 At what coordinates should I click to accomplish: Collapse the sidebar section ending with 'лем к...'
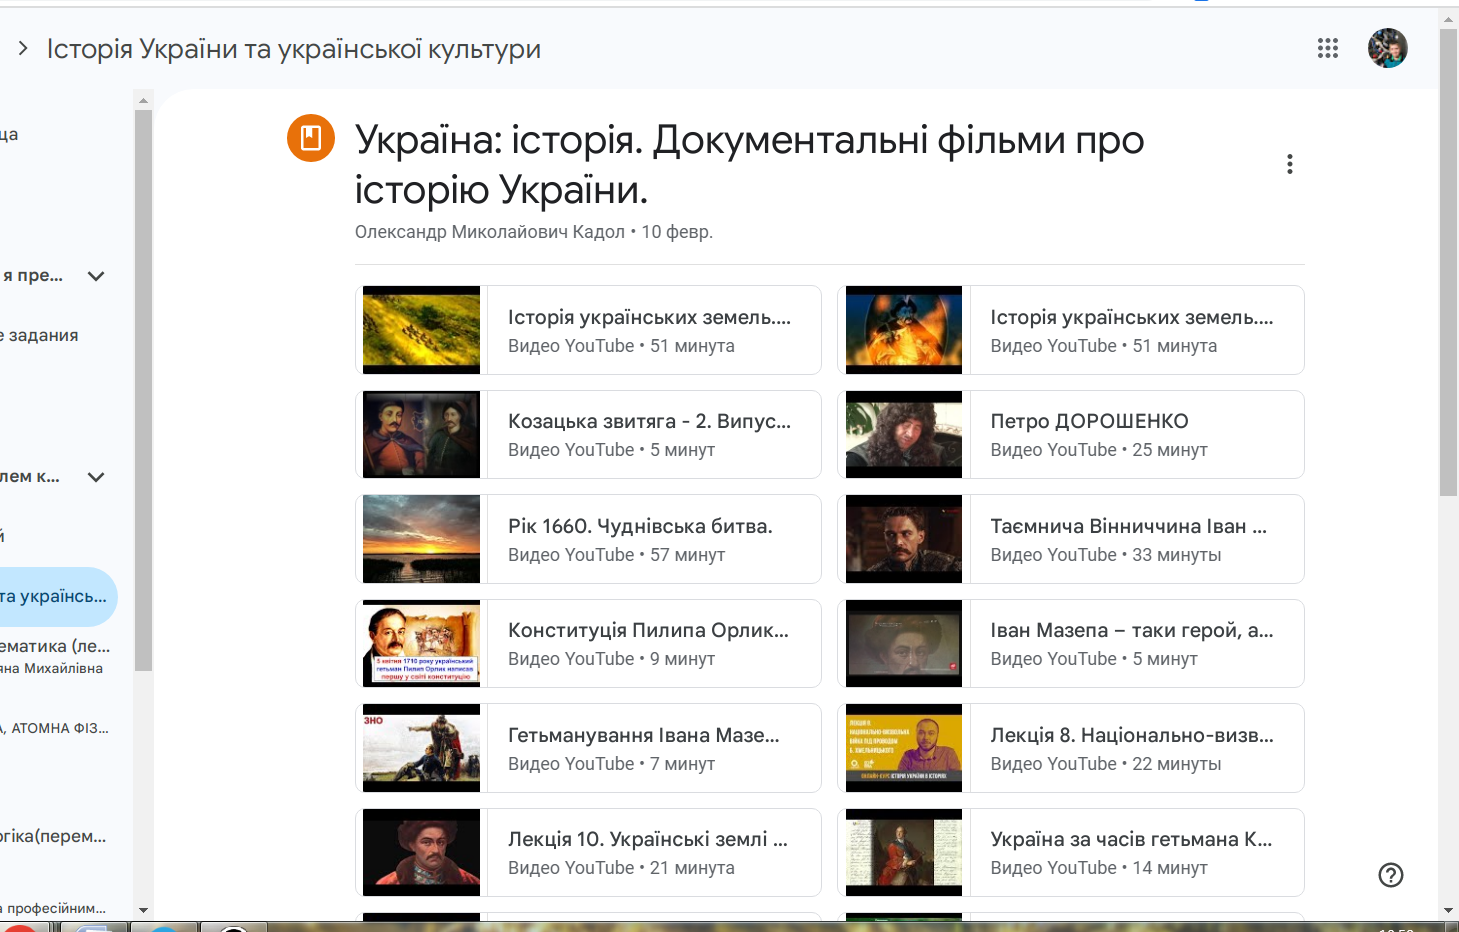tap(96, 477)
